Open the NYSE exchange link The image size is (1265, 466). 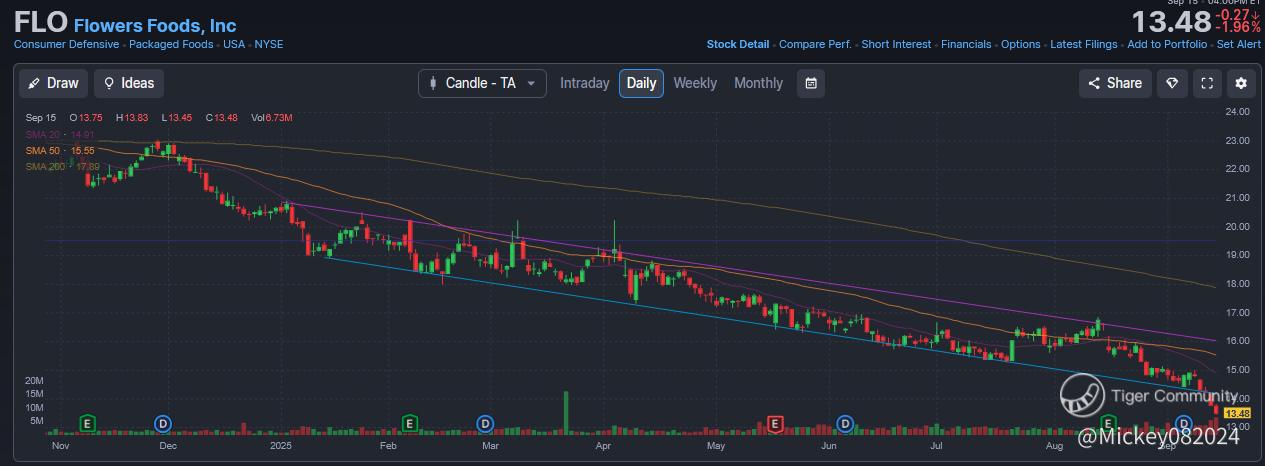point(269,44)
